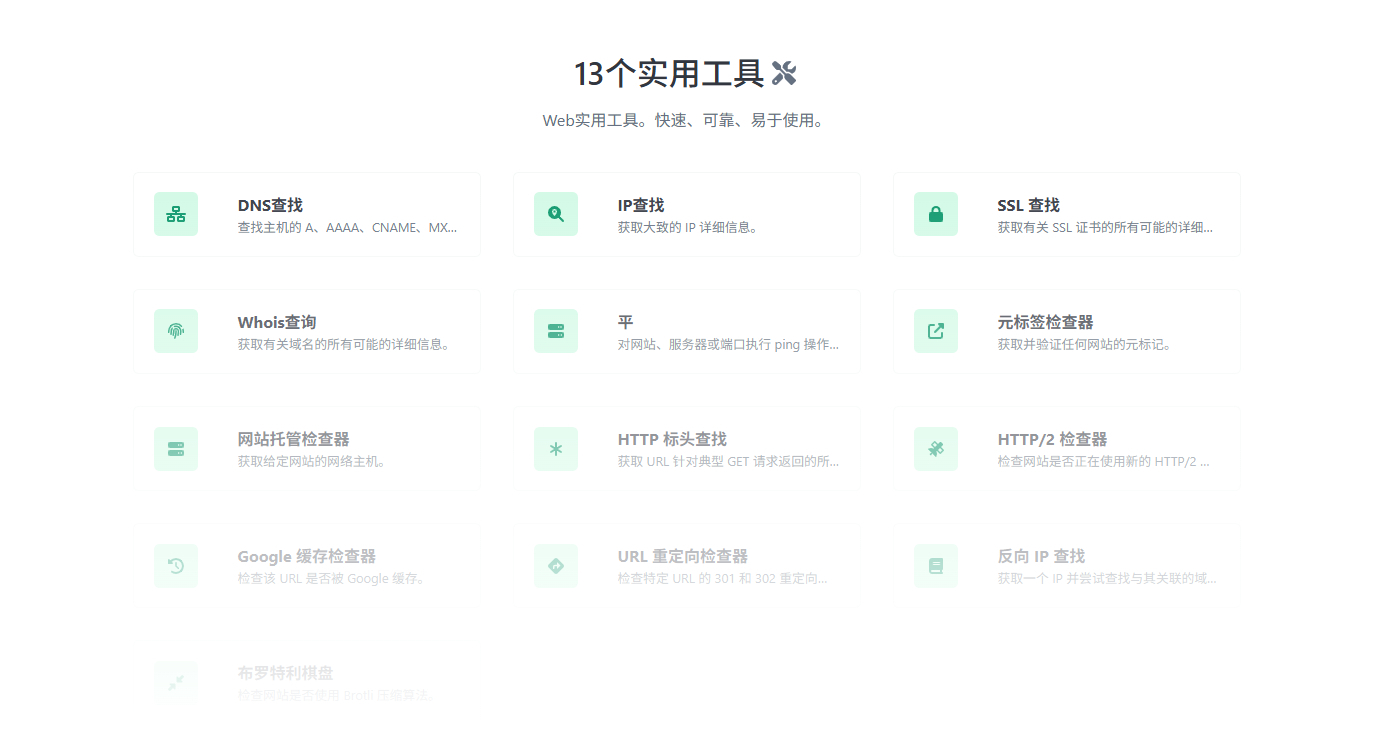This screenshot has height=756, width=1379.
Task: Open the 平 ping tool title
Action: (x=626, y=322)
